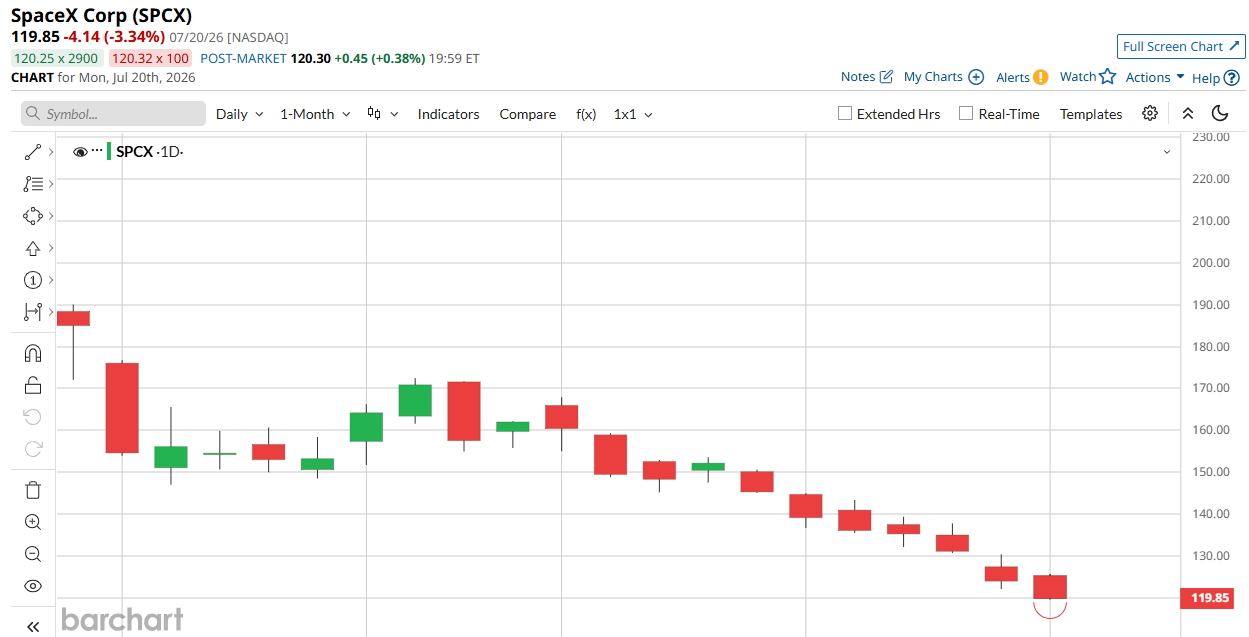Open the Indicators menu
The image size is (1249, 637).
pos(448,114)
